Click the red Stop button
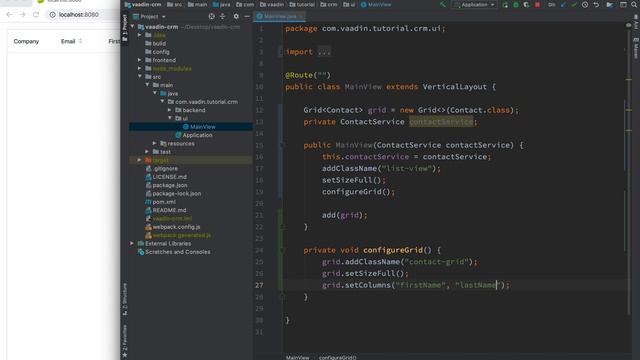The height and width of the screenshot is (360, 640). click(537, 4)
